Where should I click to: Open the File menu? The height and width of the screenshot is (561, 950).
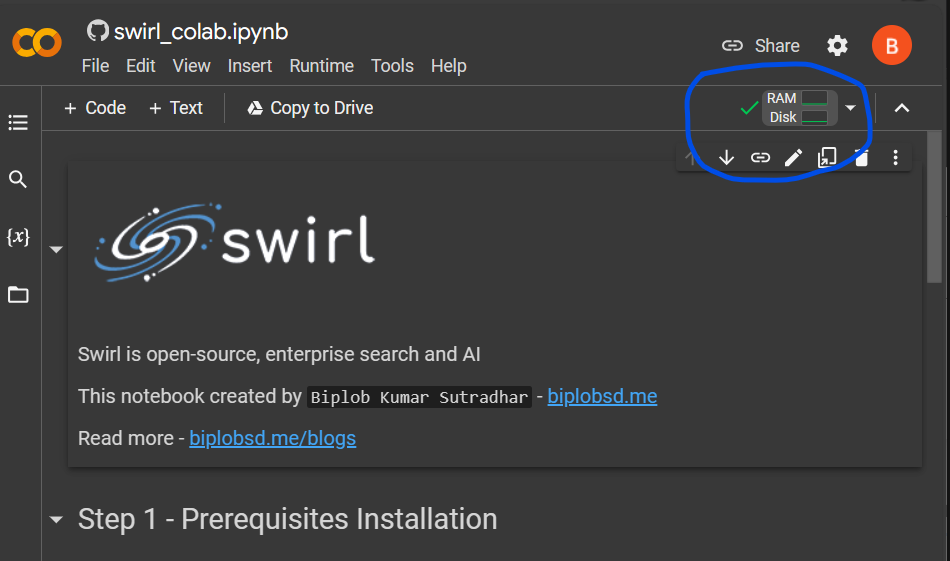pos(95,65)
